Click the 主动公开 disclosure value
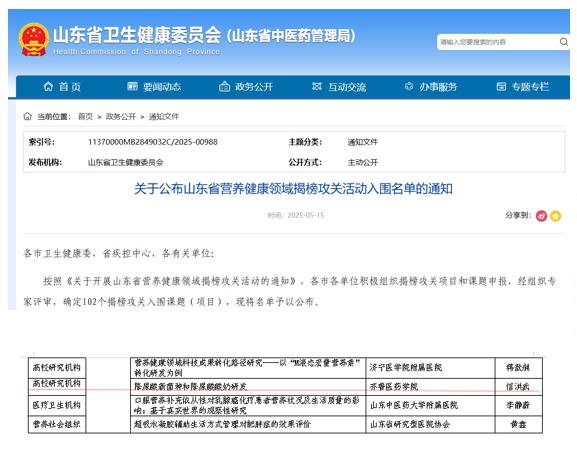Image resolution: width=577 pixels, height=455 pixels. (x=363, y=162)
